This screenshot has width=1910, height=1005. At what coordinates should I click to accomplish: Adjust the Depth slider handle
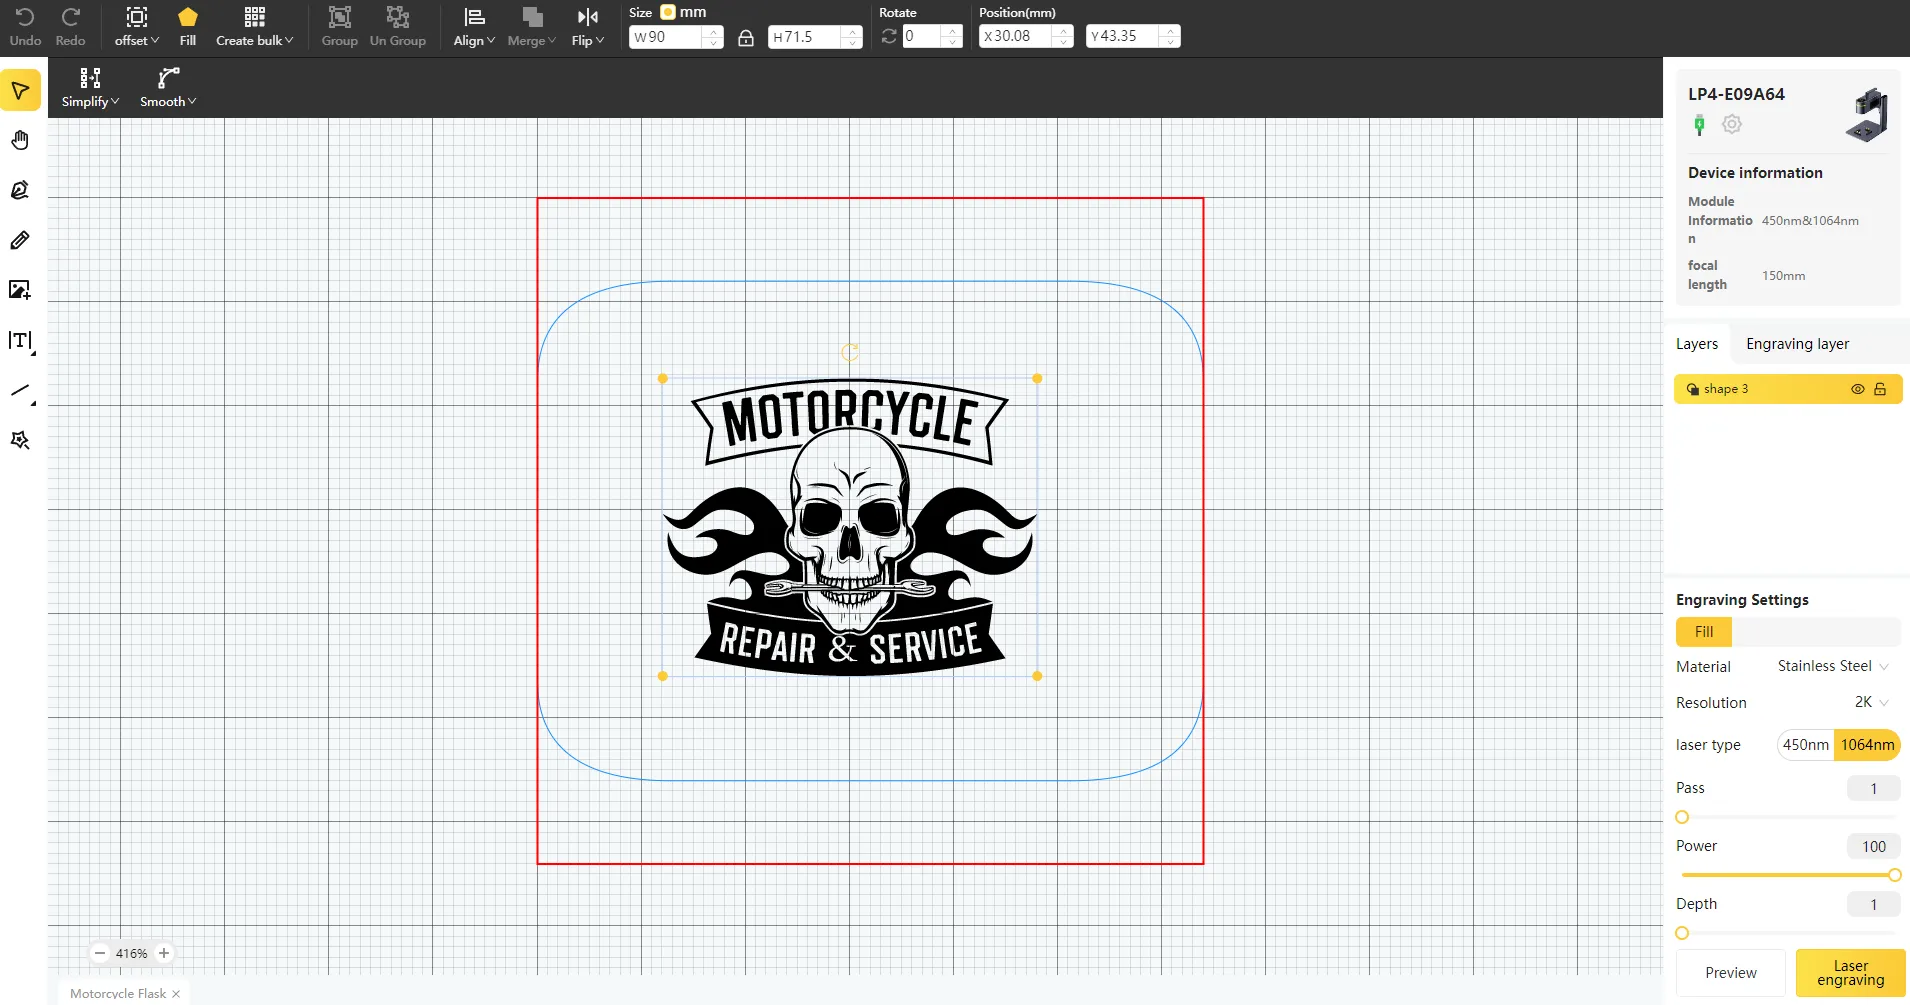1682,933
